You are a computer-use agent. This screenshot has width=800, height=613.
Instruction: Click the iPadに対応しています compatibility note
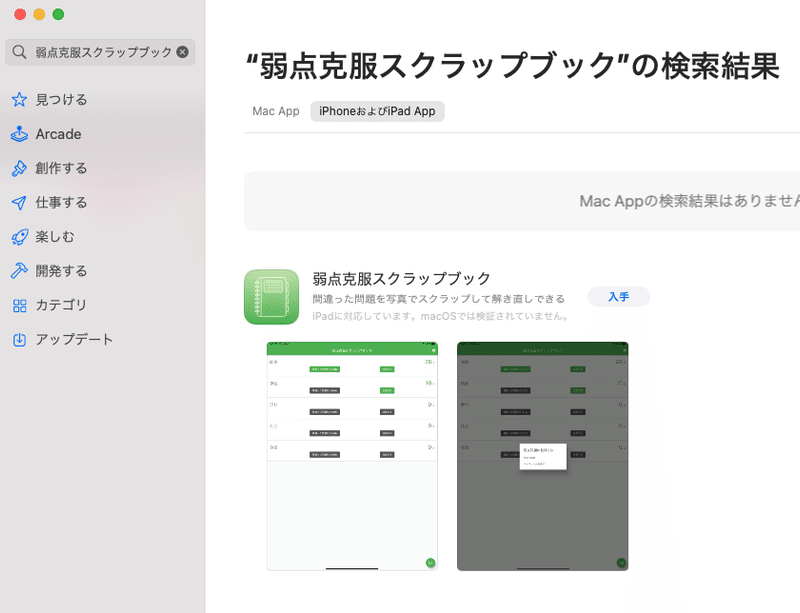tap(441, 316)
